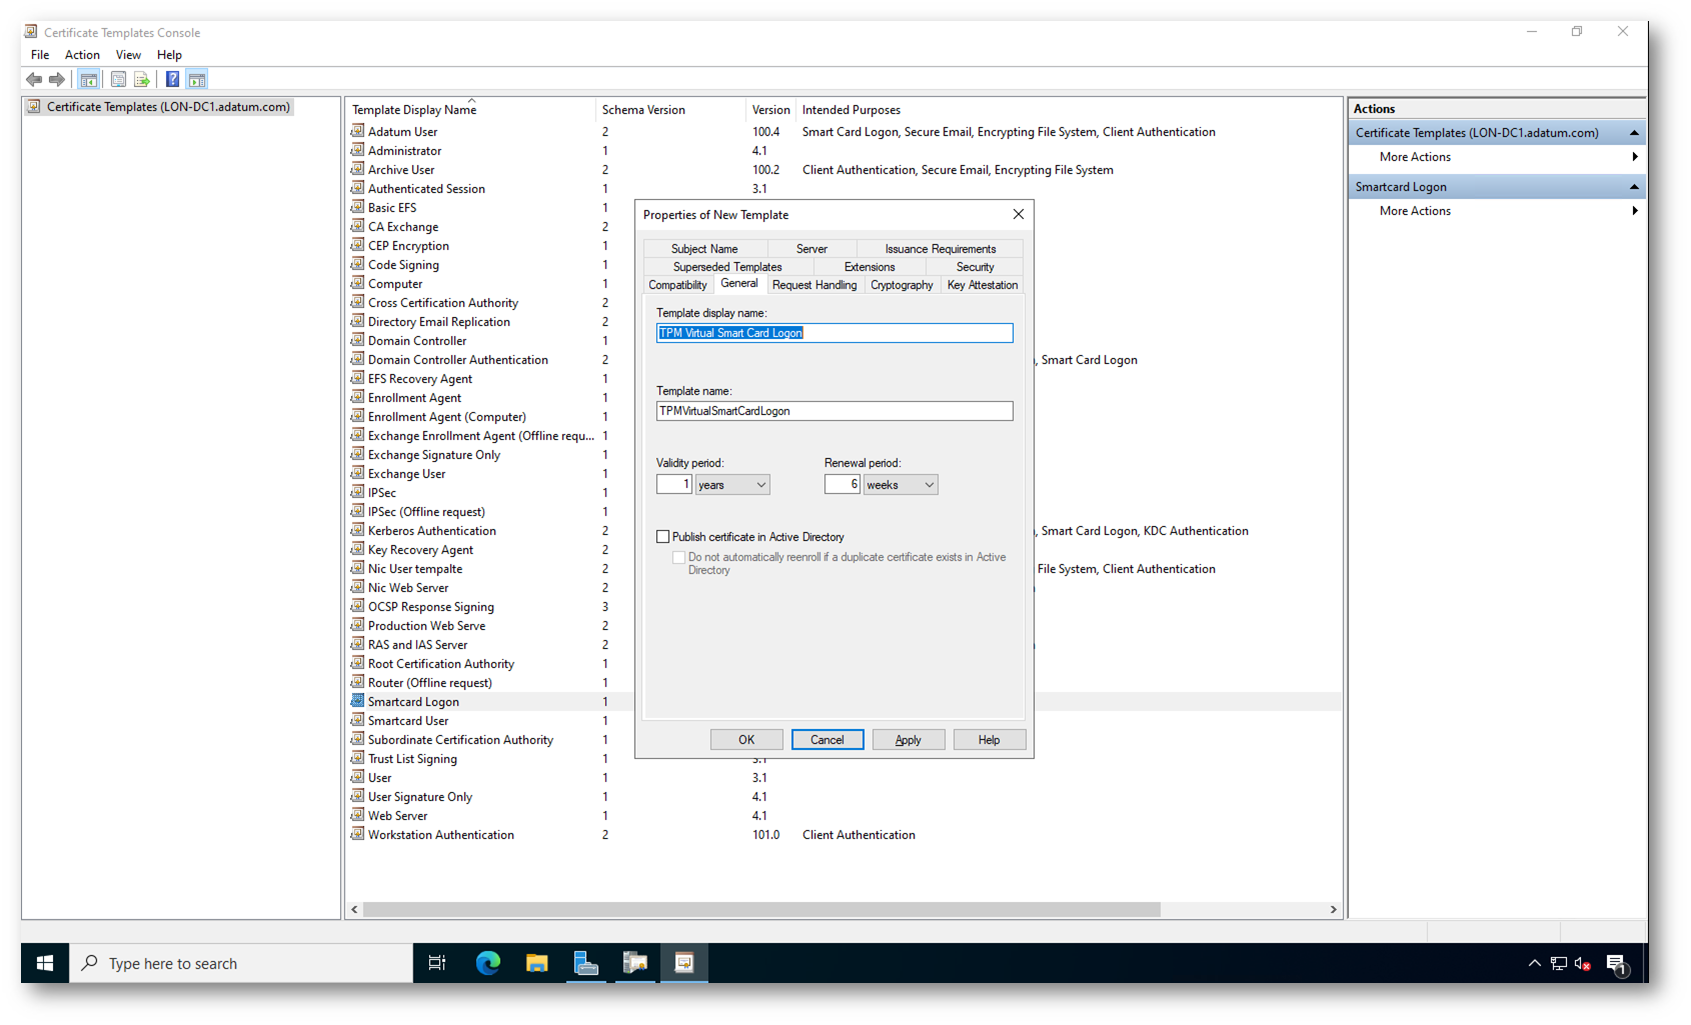Launch Microsoft Edge from the taskbar

pyautogui.click(x=488, y=963)
